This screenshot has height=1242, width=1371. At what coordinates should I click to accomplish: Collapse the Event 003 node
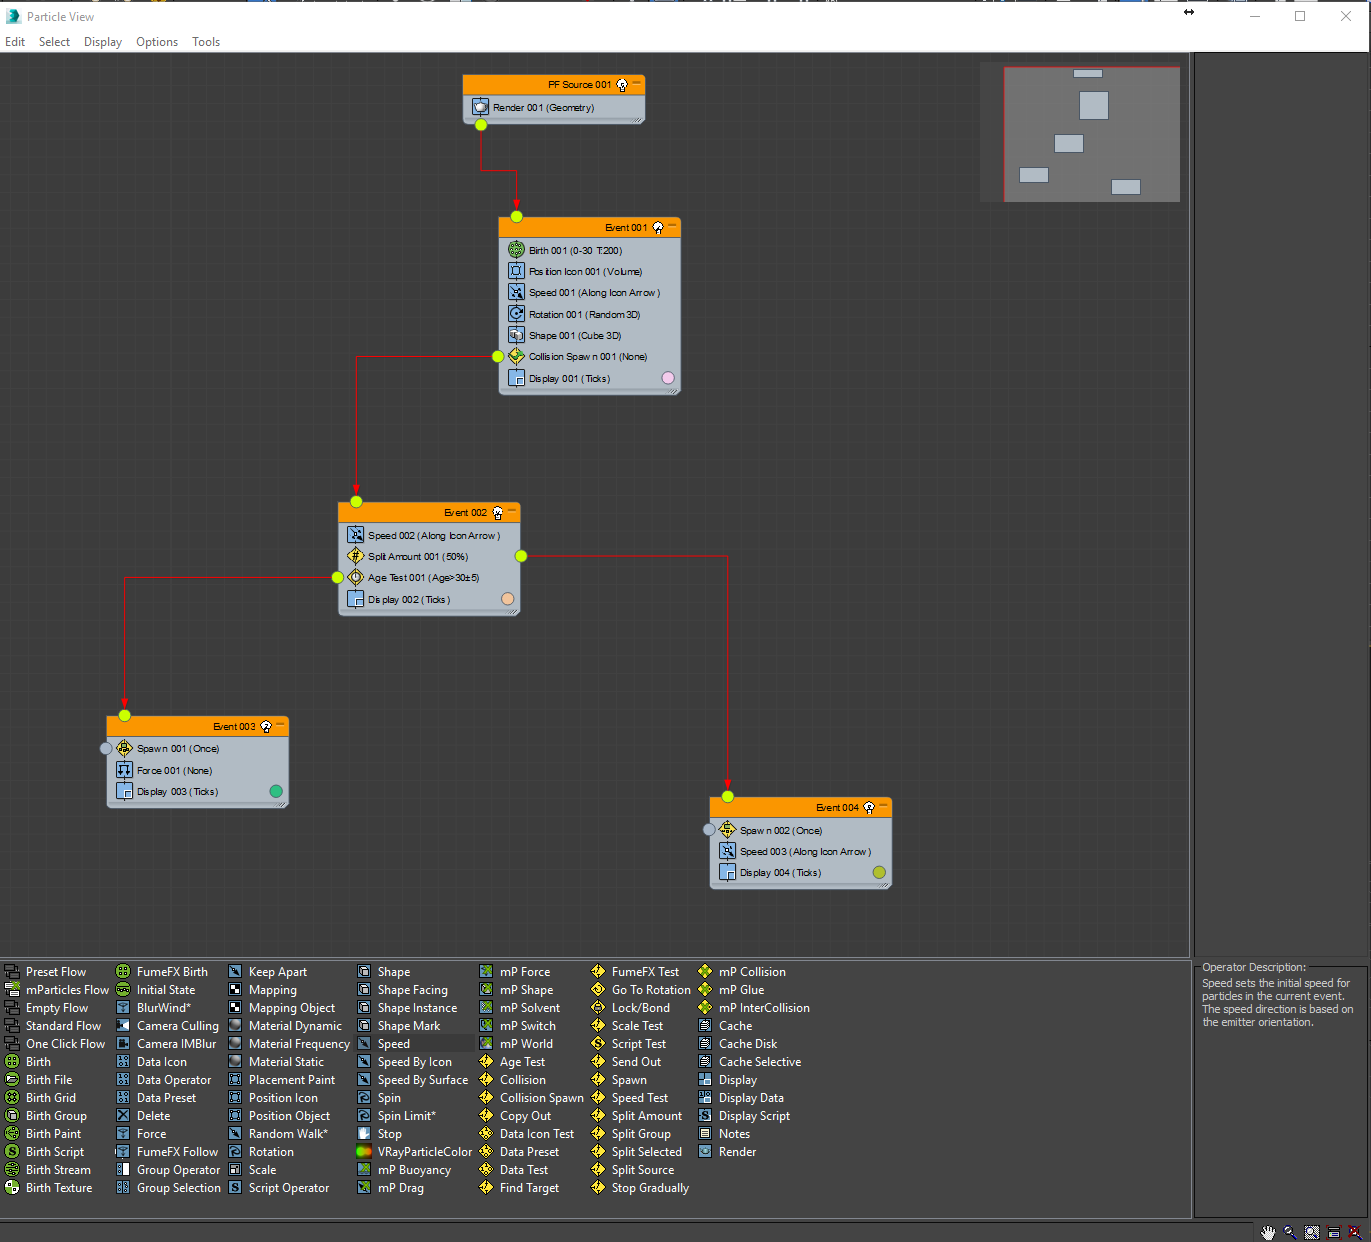tap(281, 726)
